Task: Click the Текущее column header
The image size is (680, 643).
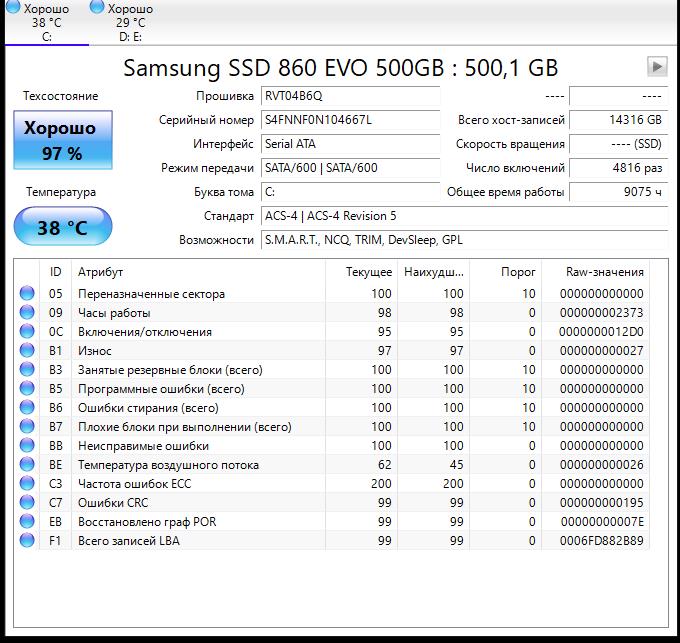Action: (361, 272)
